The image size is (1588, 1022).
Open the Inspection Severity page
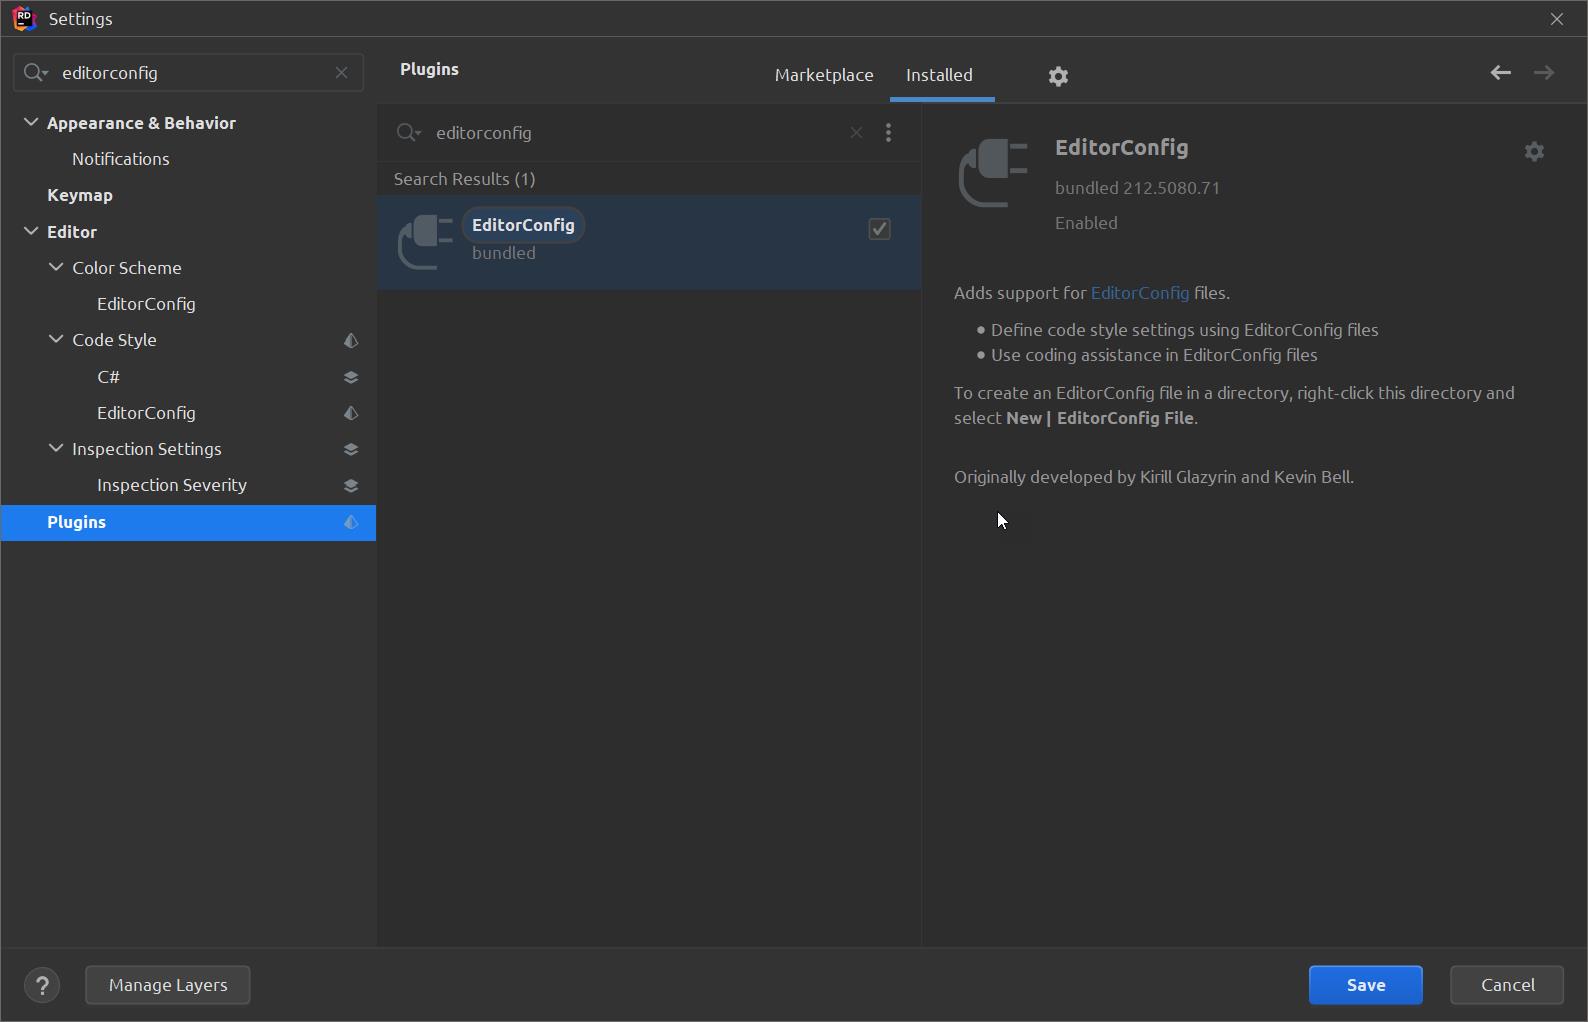(172, 485)
